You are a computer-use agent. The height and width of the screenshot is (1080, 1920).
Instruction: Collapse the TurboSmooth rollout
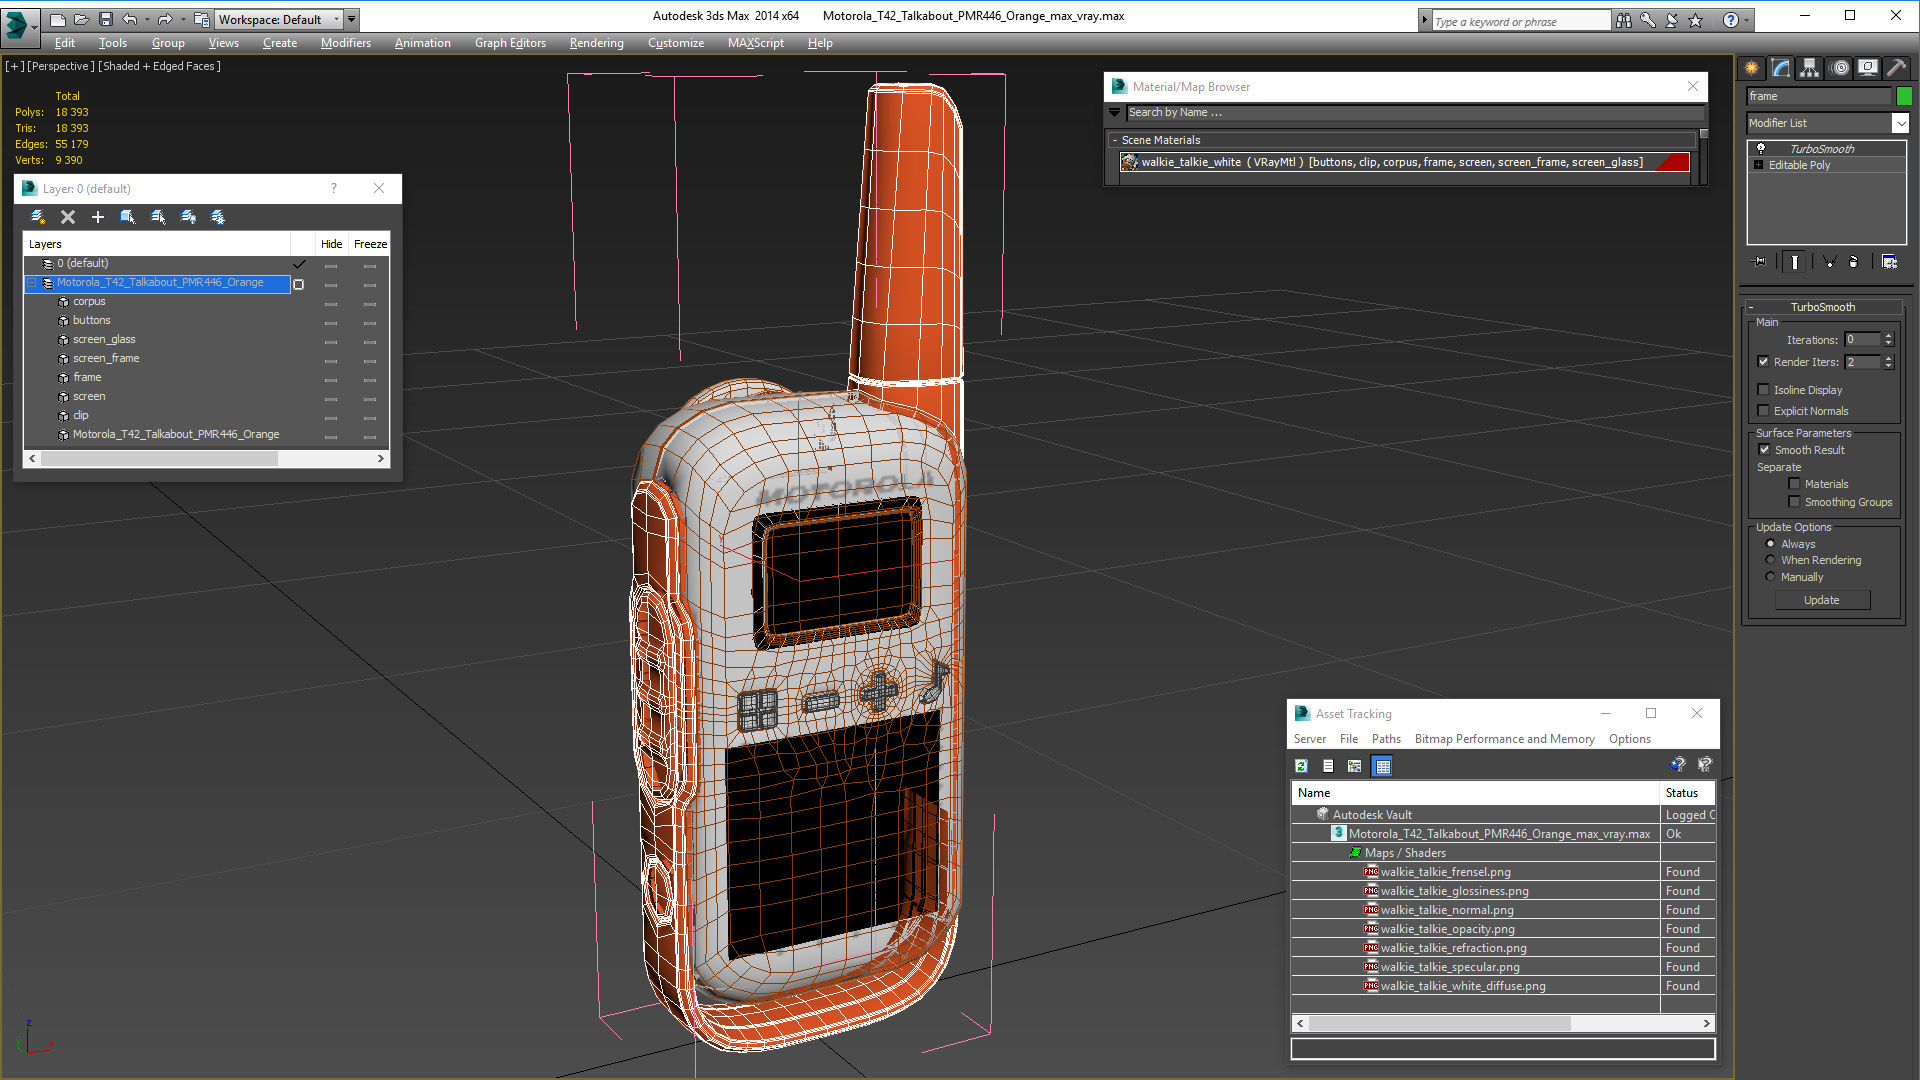click(1751, 307)
